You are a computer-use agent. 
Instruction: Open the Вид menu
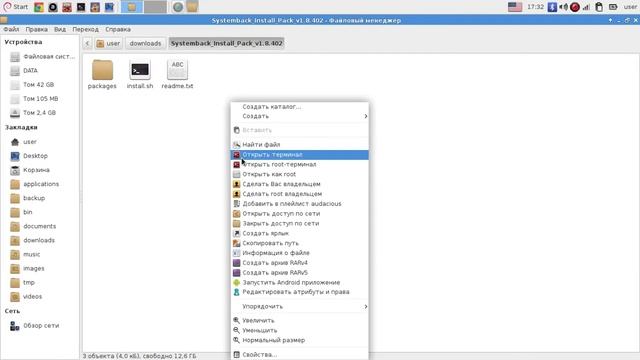tap(60, 29)
